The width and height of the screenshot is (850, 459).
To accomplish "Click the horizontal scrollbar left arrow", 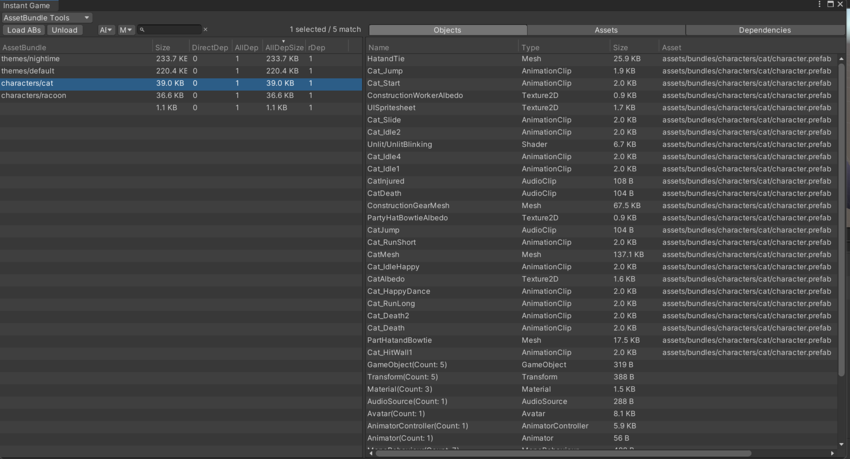I will (x=372, y=453).
